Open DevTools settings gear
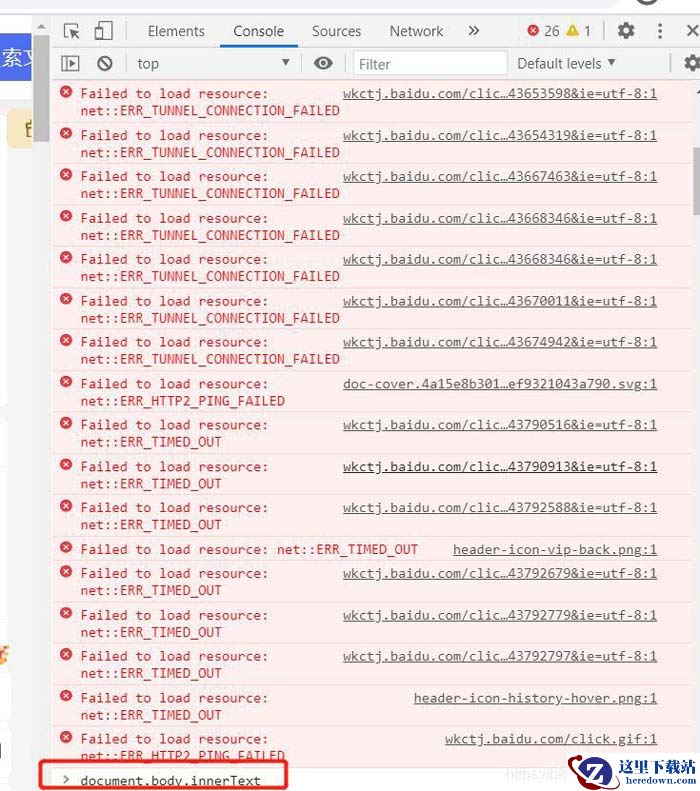Screen dimensions: 700x791 [x=626, y=31]
